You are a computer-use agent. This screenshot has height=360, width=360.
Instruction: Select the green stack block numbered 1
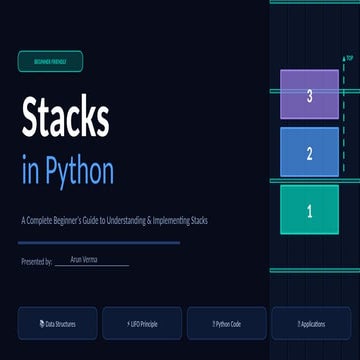310,210
